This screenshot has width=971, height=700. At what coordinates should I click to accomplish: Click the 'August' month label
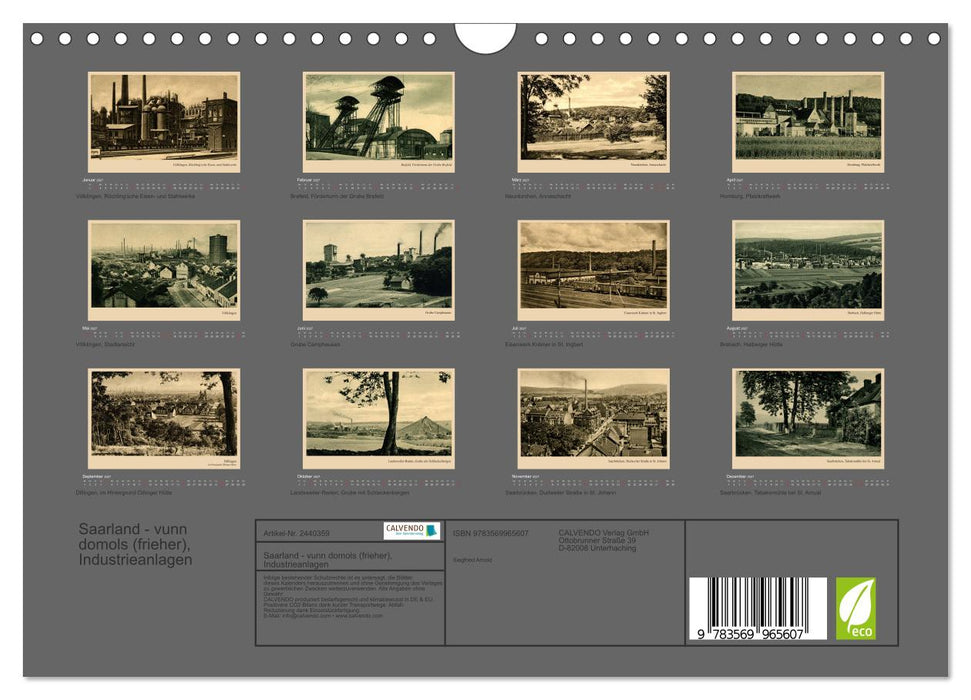click(733, 328)
